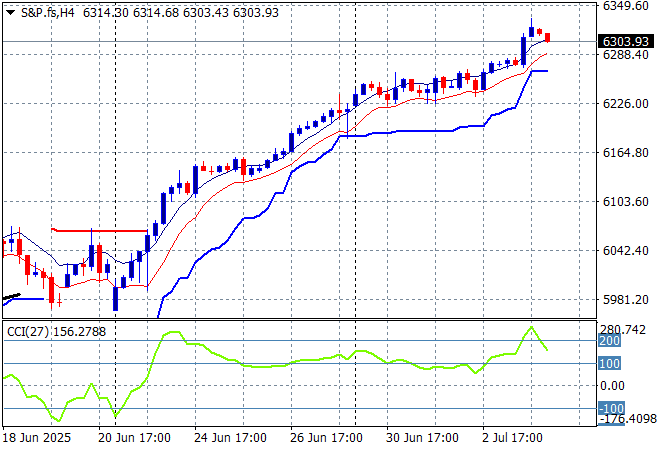This screenshot has height=450, width=660.
Task: Select the CCI 200 level label
Action: [x=609, y=341]
